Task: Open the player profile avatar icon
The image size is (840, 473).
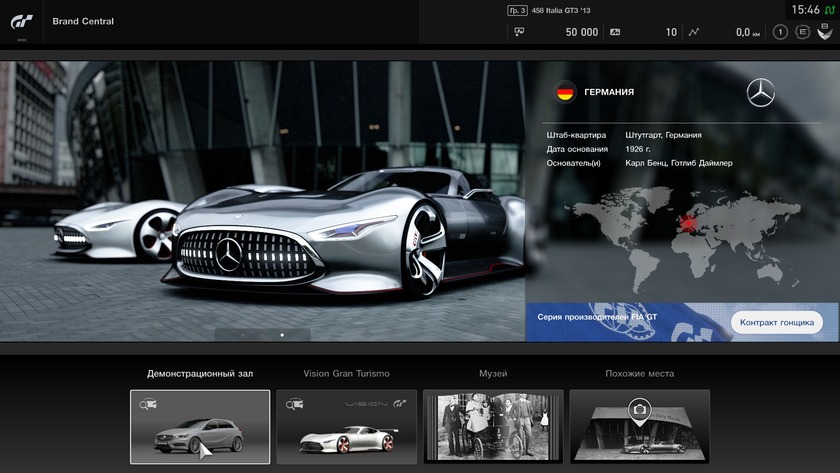Action: [824, 32]
